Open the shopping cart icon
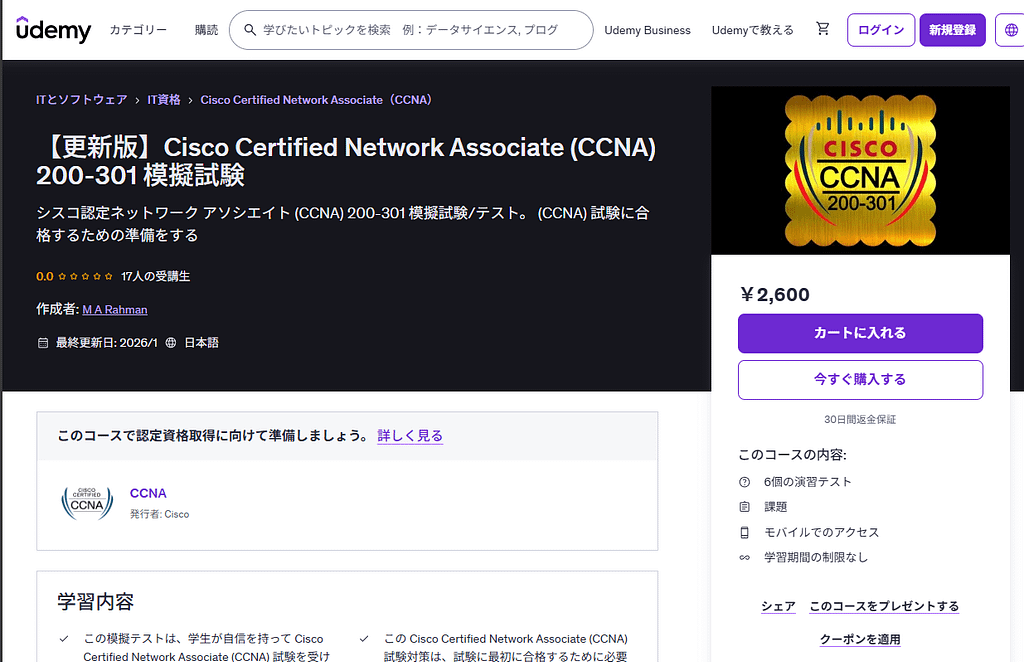Image resolution: width=1024 pixels, height=662 pixels. coord(823,30)
